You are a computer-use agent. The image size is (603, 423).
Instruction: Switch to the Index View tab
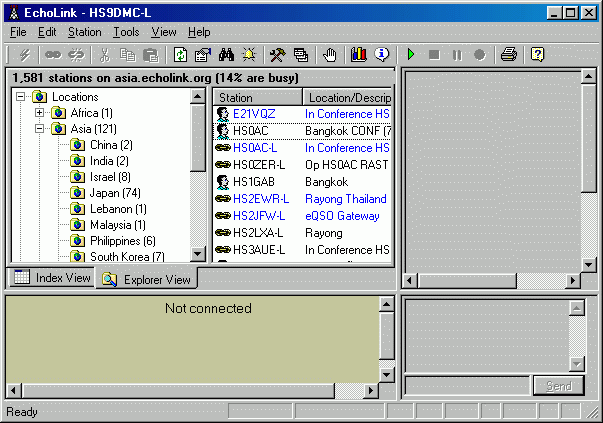52,277
